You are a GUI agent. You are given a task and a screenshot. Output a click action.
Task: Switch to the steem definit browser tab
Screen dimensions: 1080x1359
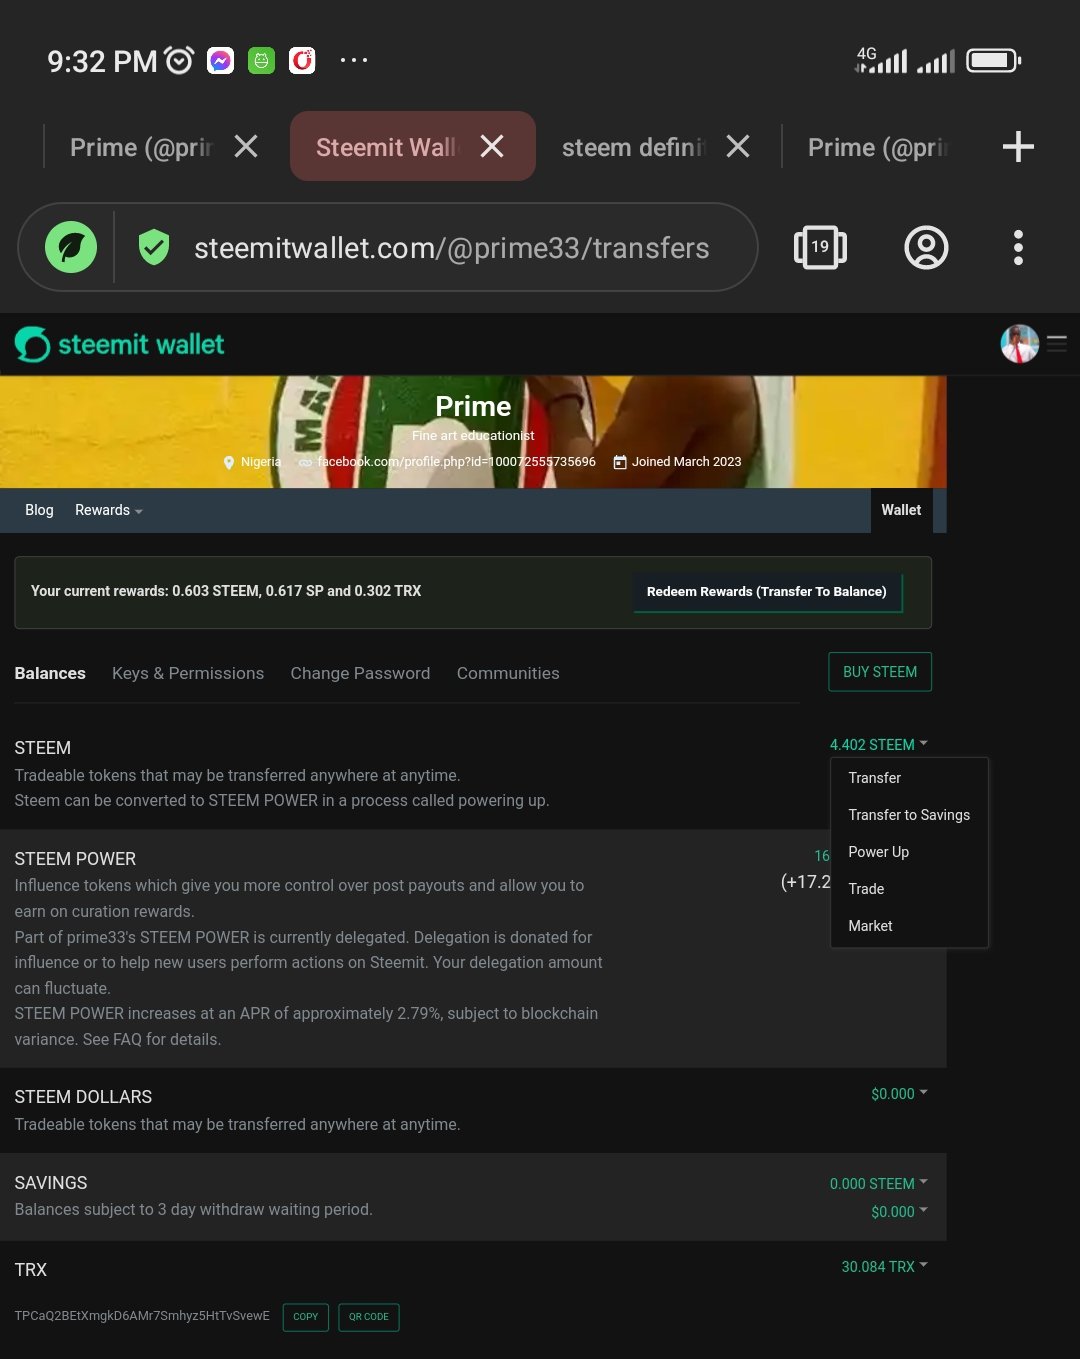point(634,147)
